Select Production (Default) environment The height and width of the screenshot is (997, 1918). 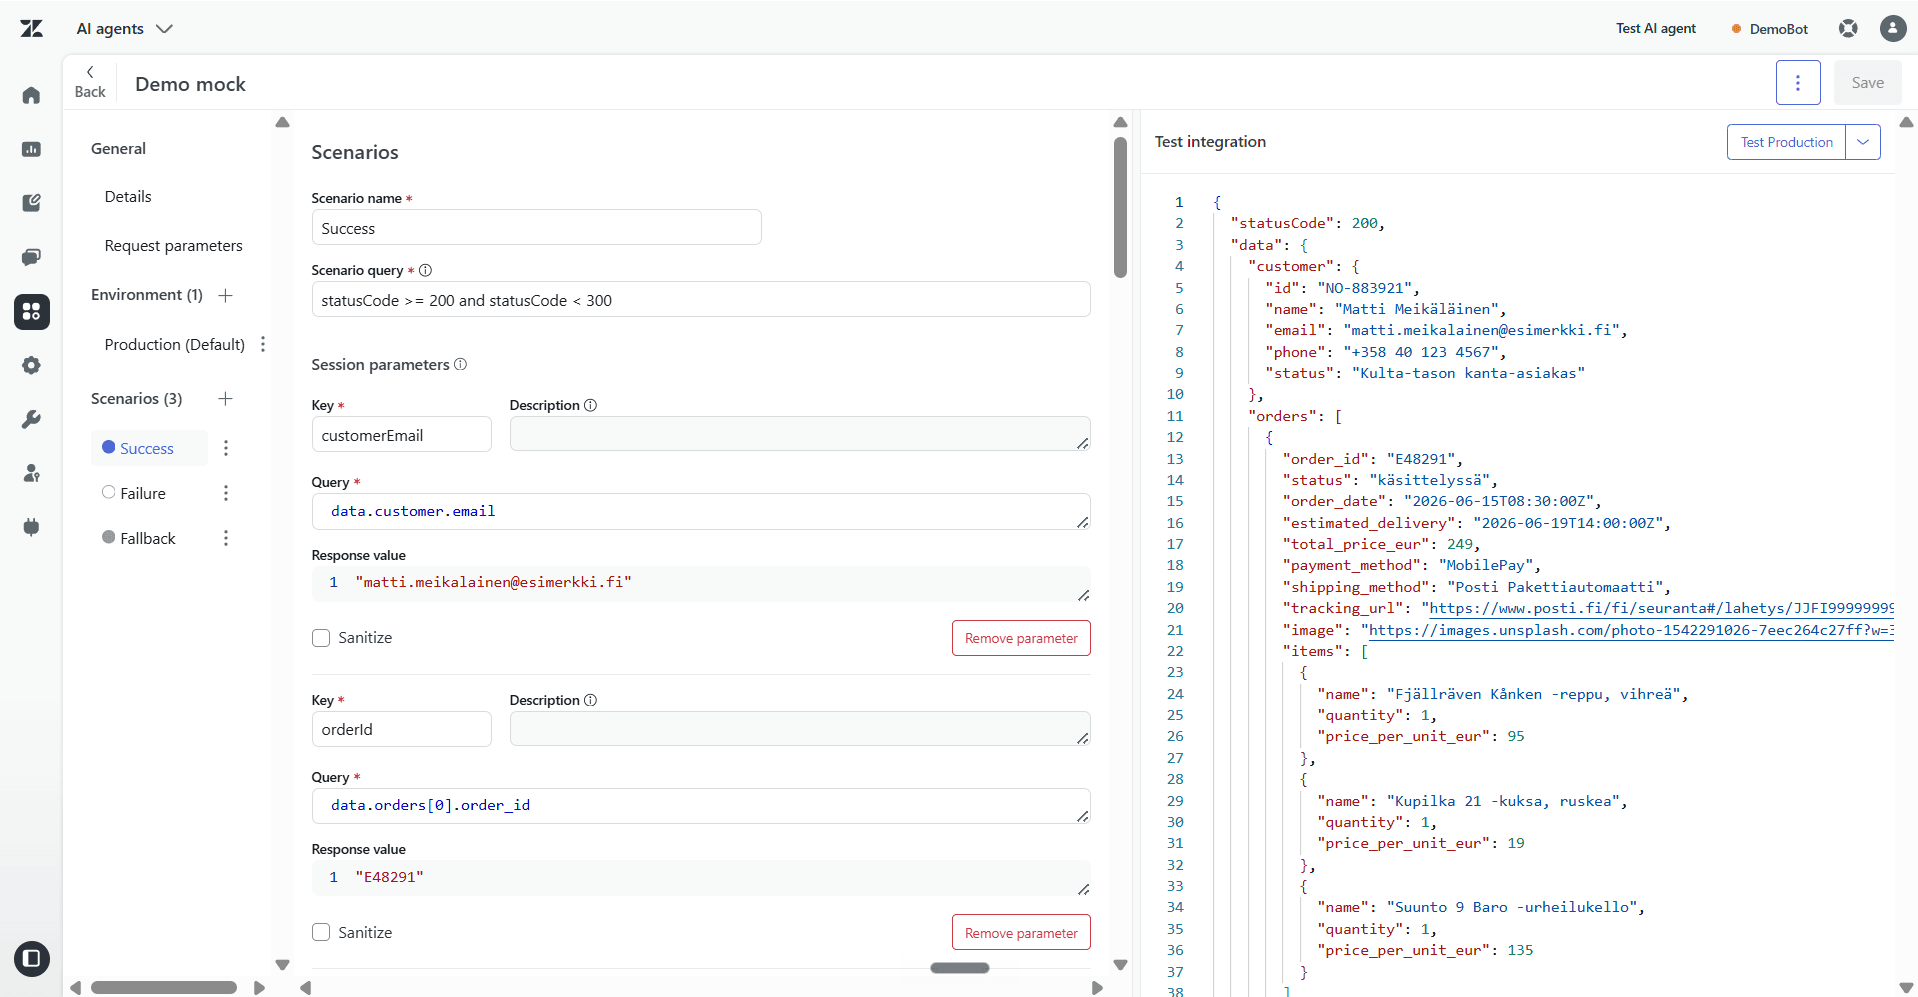click(175, 344)
